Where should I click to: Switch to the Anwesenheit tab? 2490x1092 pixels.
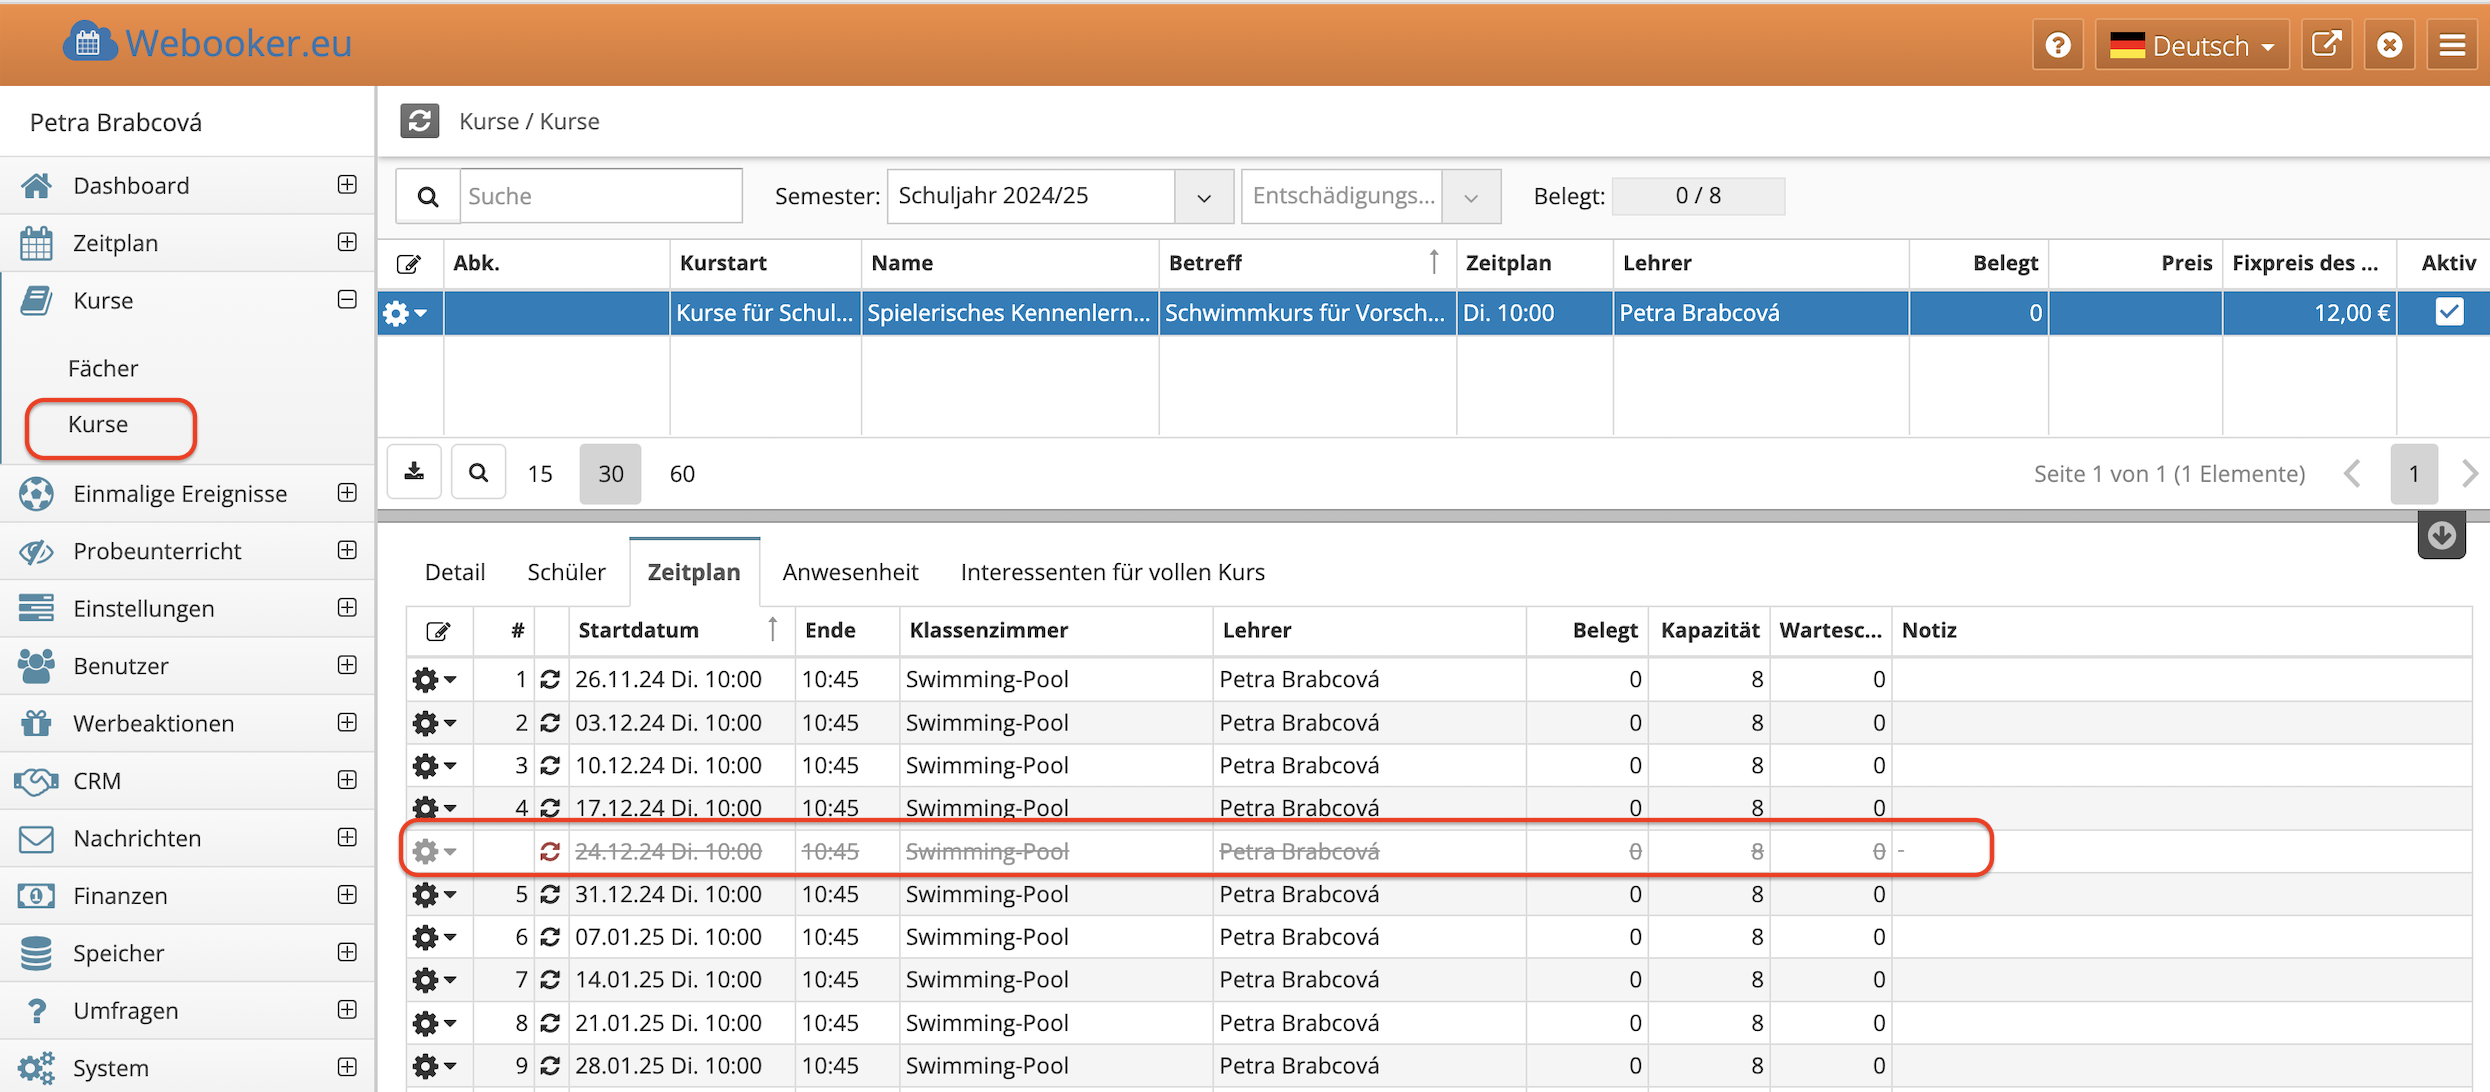tap(850, 572)
